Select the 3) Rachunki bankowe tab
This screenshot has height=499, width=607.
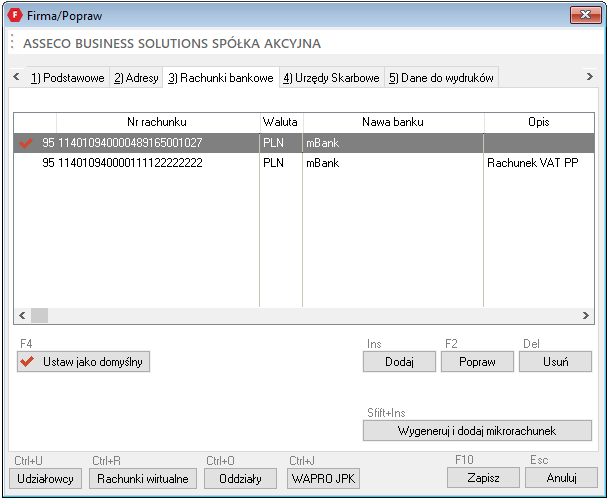pos(221,78)
